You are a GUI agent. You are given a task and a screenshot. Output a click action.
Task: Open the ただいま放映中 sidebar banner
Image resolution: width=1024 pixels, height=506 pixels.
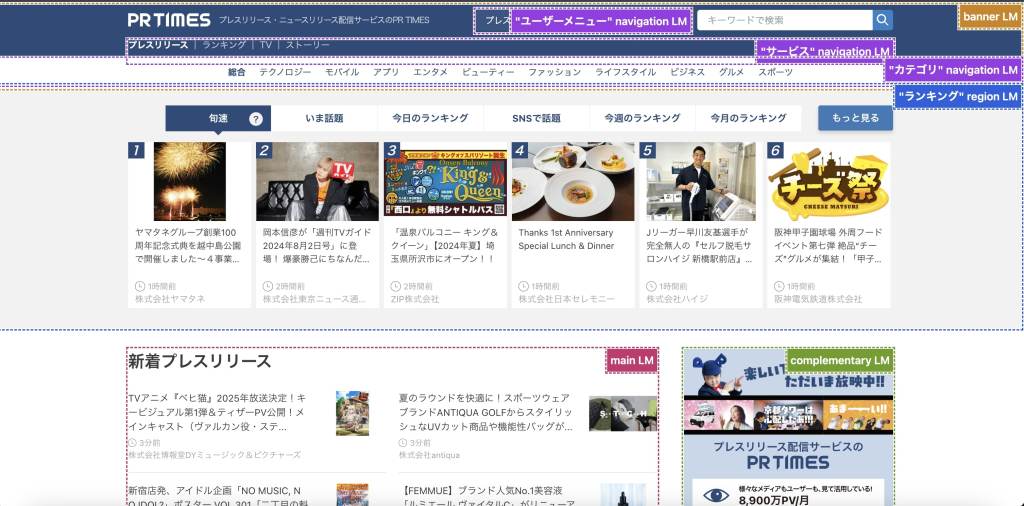[x=788, y=391]
